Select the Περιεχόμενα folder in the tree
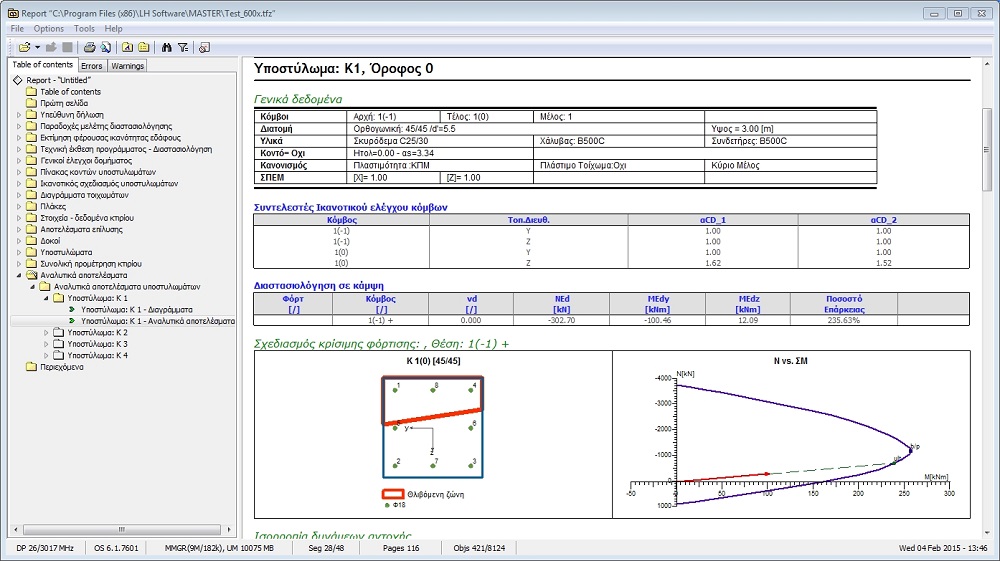 [61, 367]
